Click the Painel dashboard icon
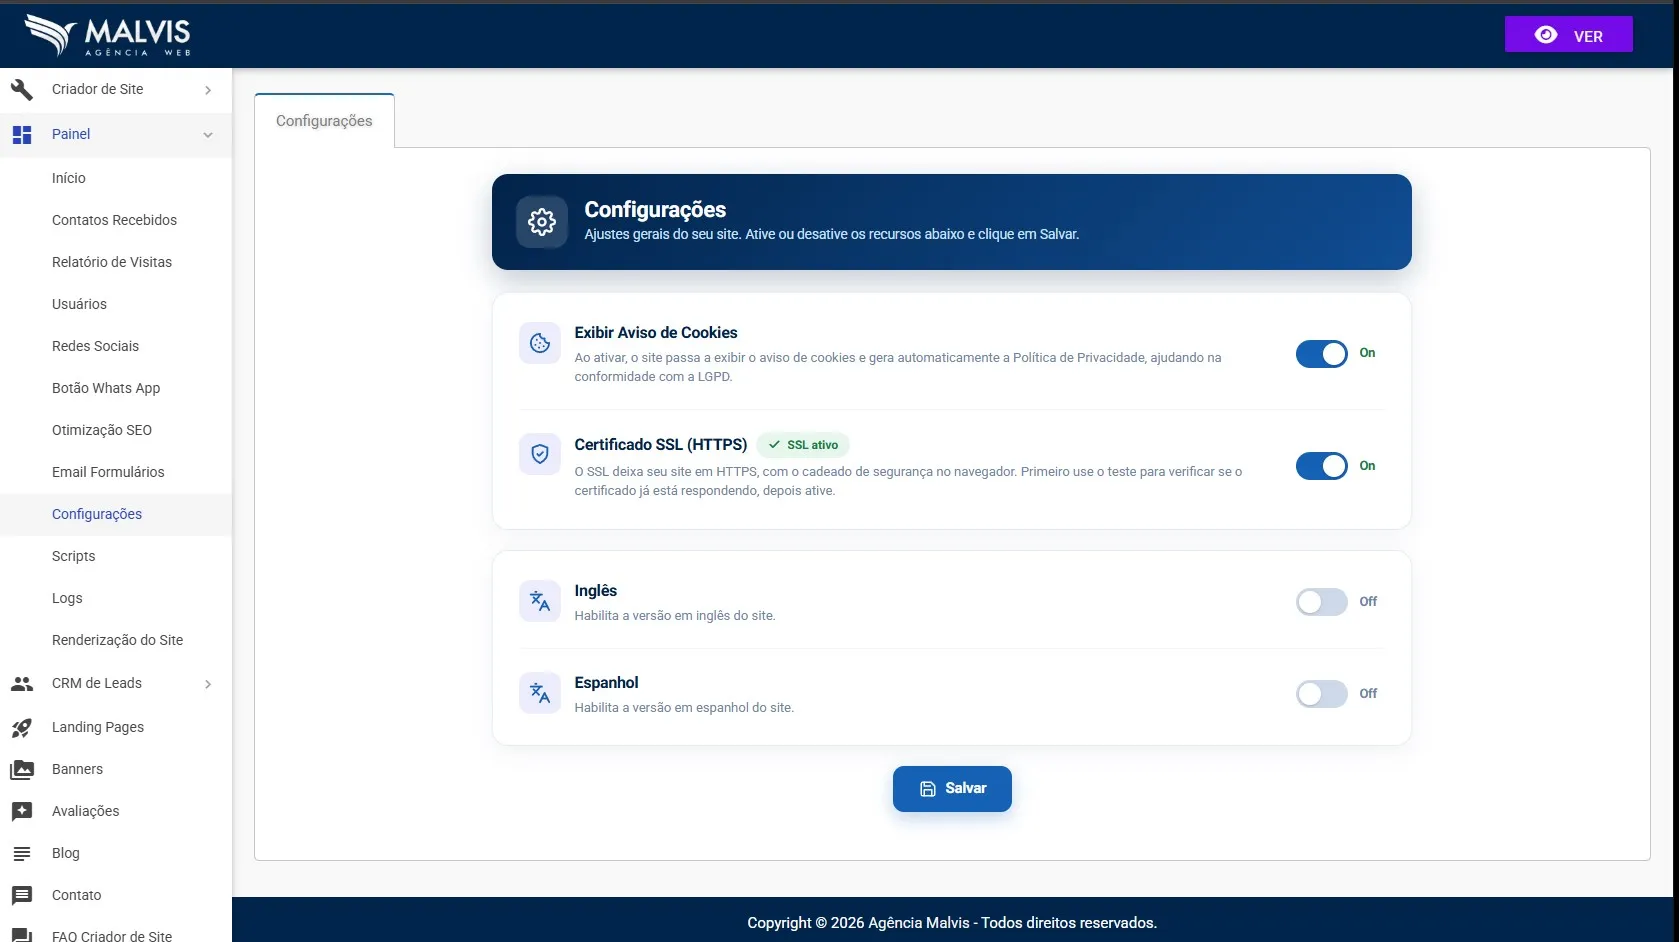Viewport: 1679px width, 942px height. coord(22,134)
